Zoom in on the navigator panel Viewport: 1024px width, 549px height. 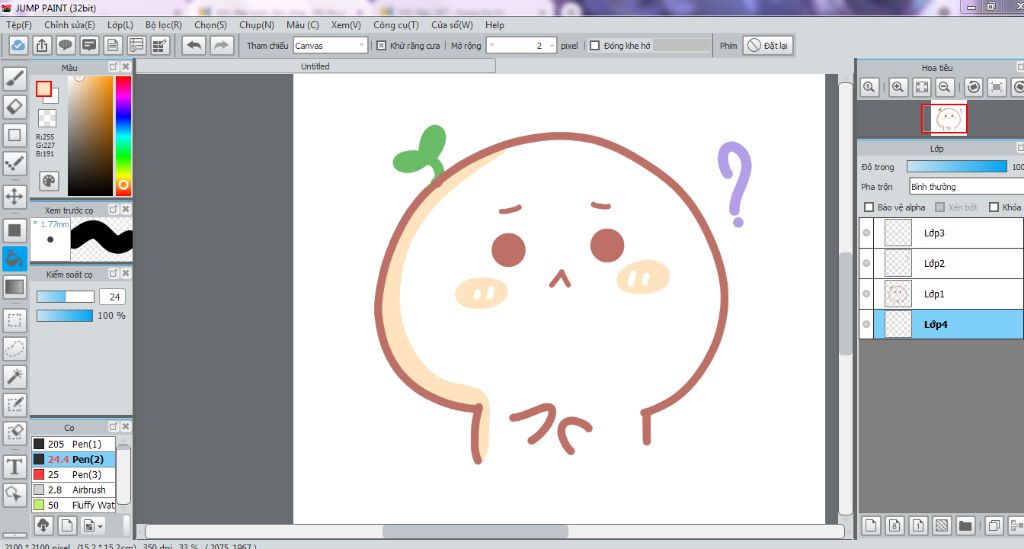898,87
